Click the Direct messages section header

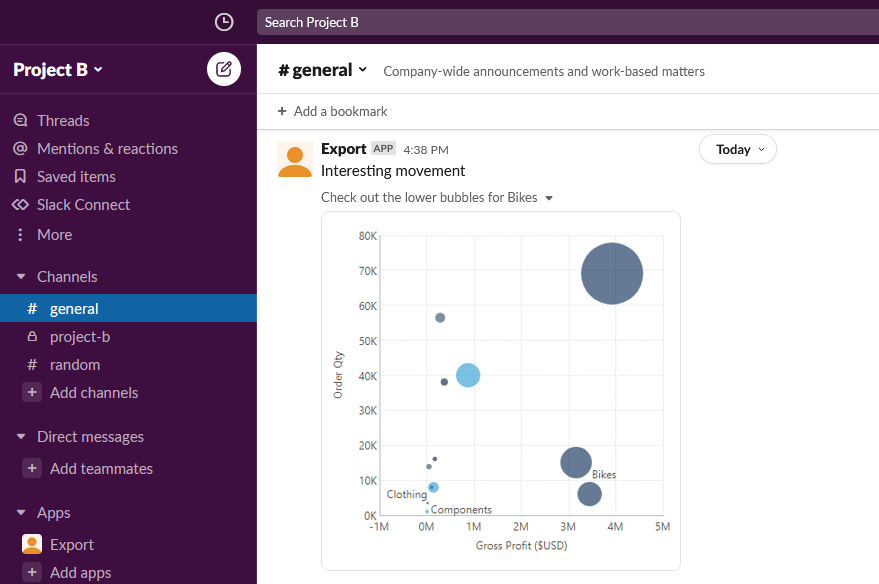click(90, 437)
